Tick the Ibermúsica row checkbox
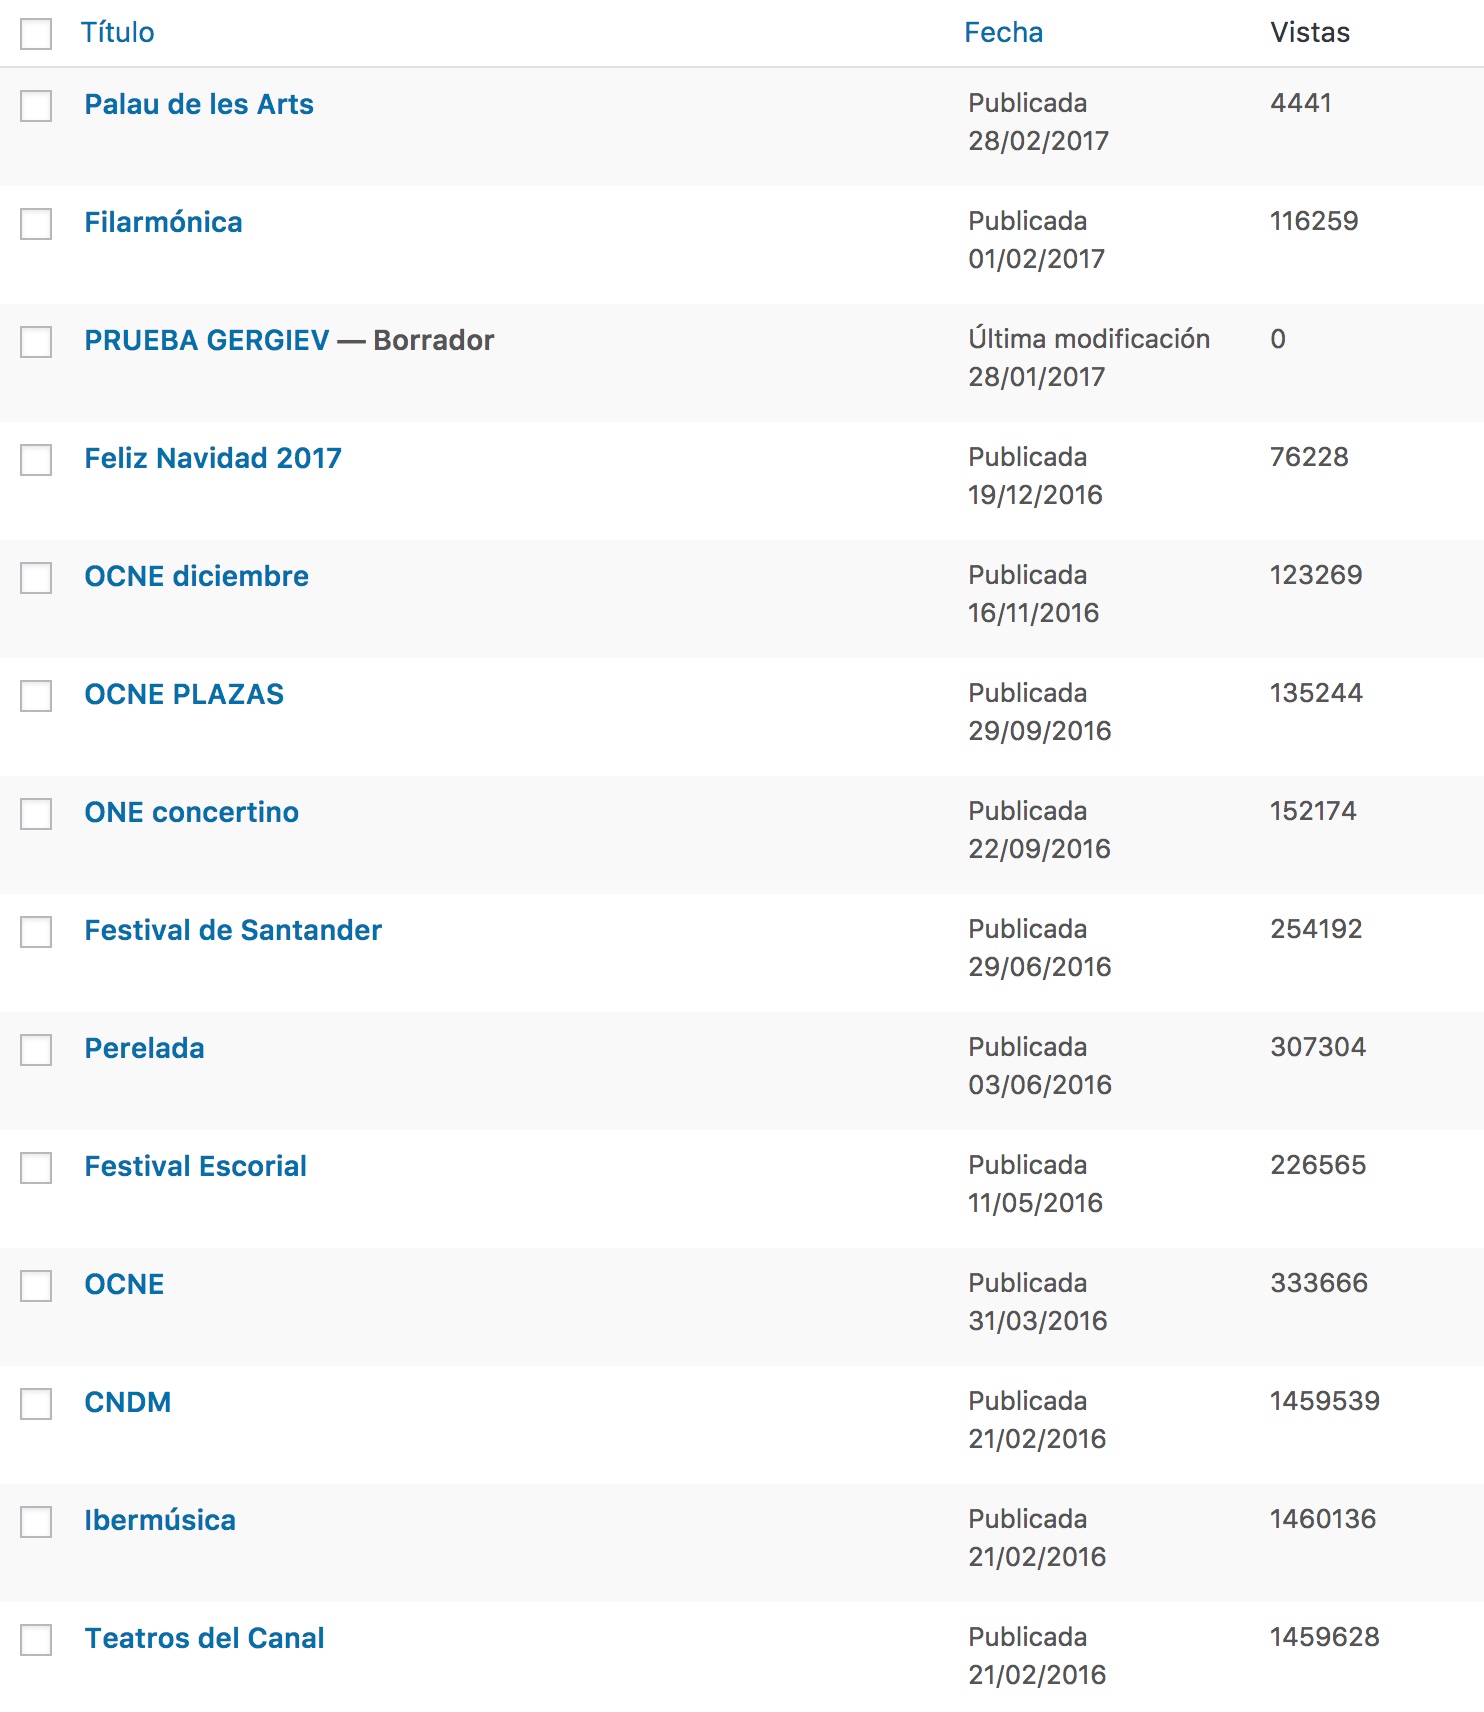The width and height of the screenshot is (1484, 1712). [36, 1522]
